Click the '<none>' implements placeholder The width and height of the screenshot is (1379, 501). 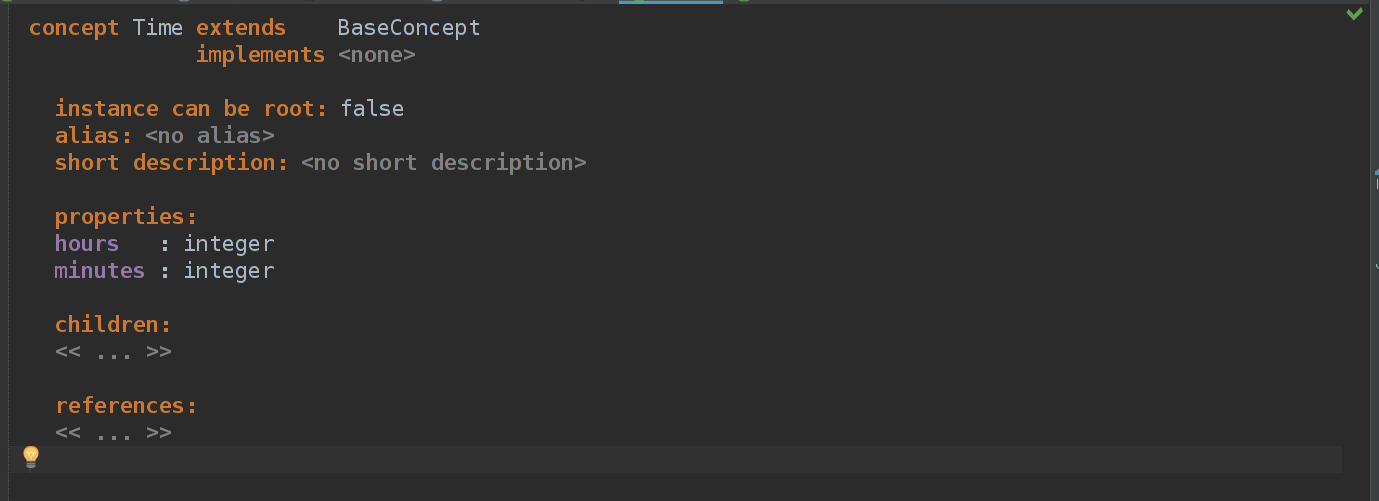377,55
